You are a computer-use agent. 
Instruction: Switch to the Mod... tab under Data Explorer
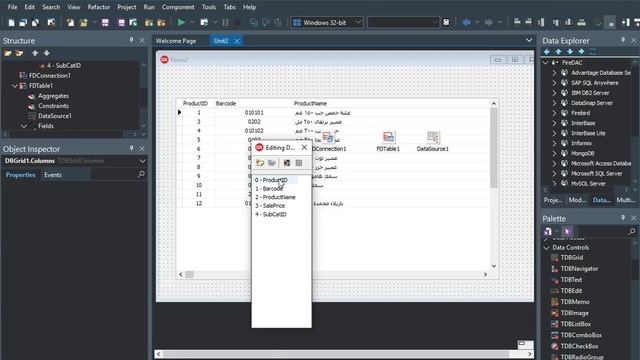577,200
